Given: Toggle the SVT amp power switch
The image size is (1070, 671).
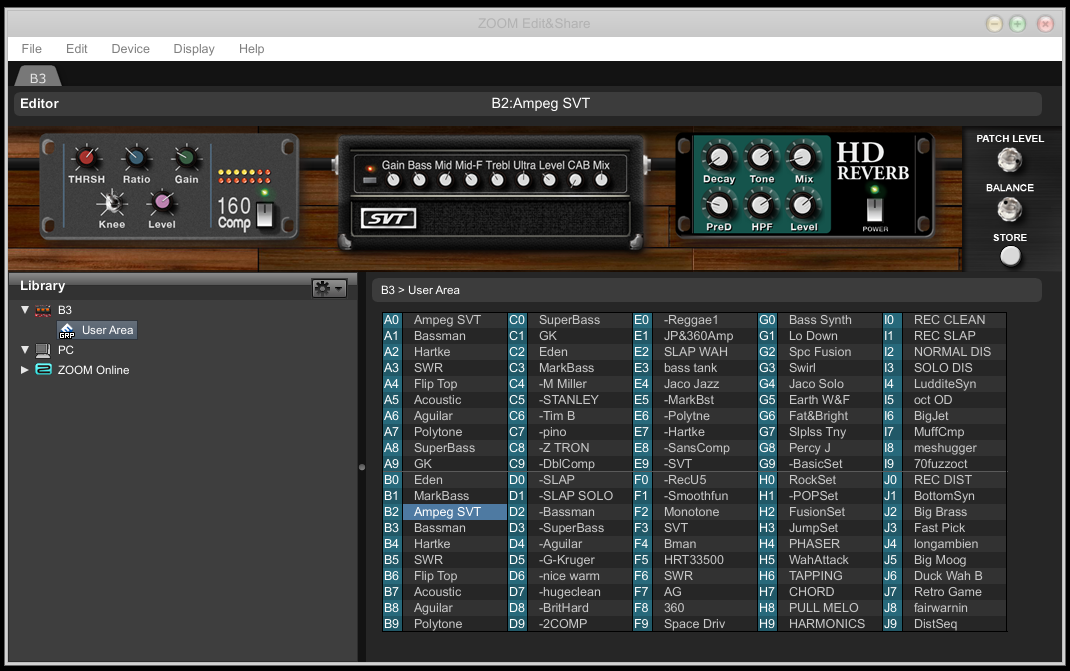Looking at the screenshot, I should coord(370,180).
